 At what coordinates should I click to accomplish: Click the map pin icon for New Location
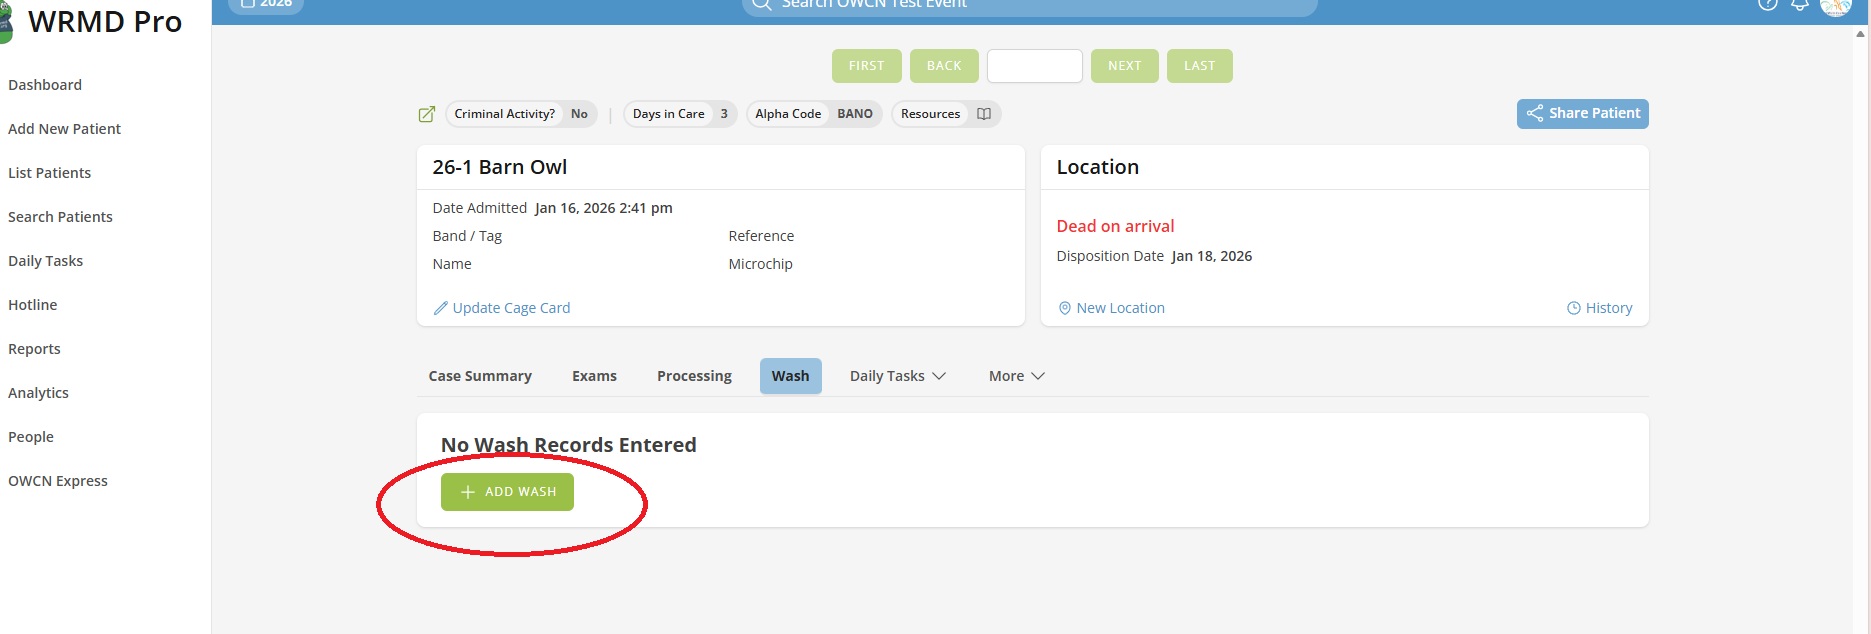click(x=1065, y=308)
